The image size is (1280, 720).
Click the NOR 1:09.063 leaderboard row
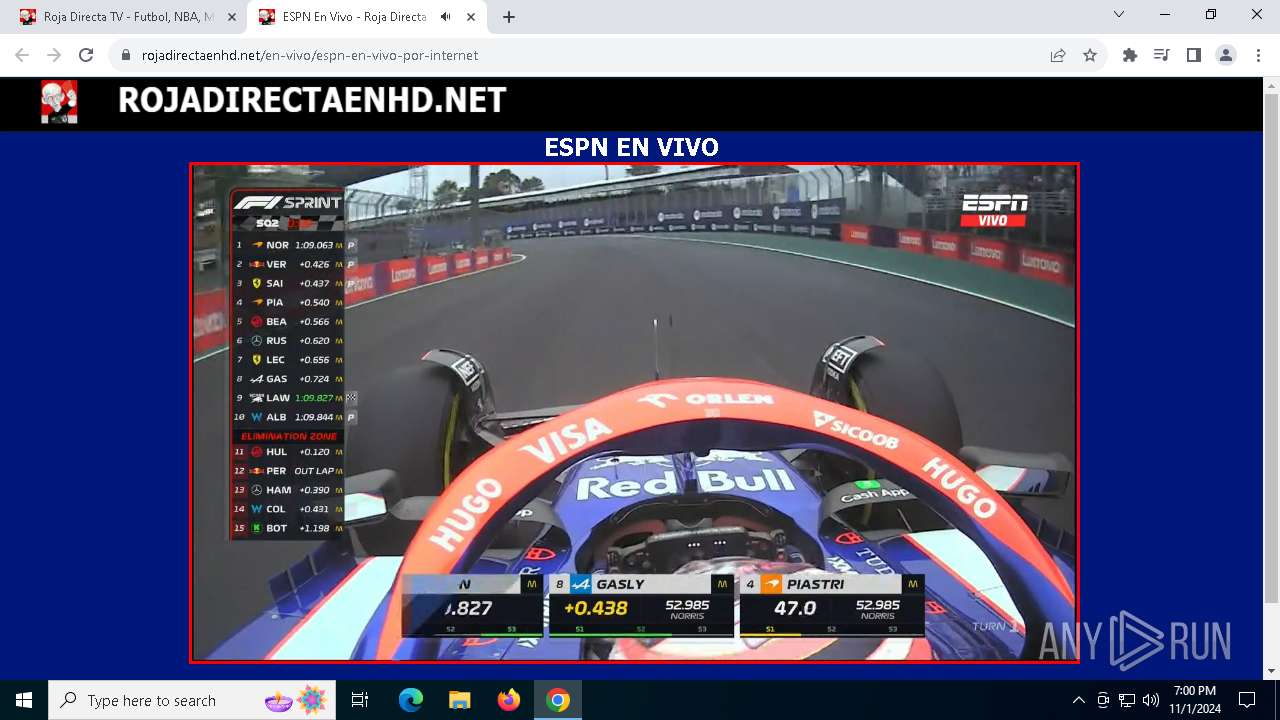point(289,245)
